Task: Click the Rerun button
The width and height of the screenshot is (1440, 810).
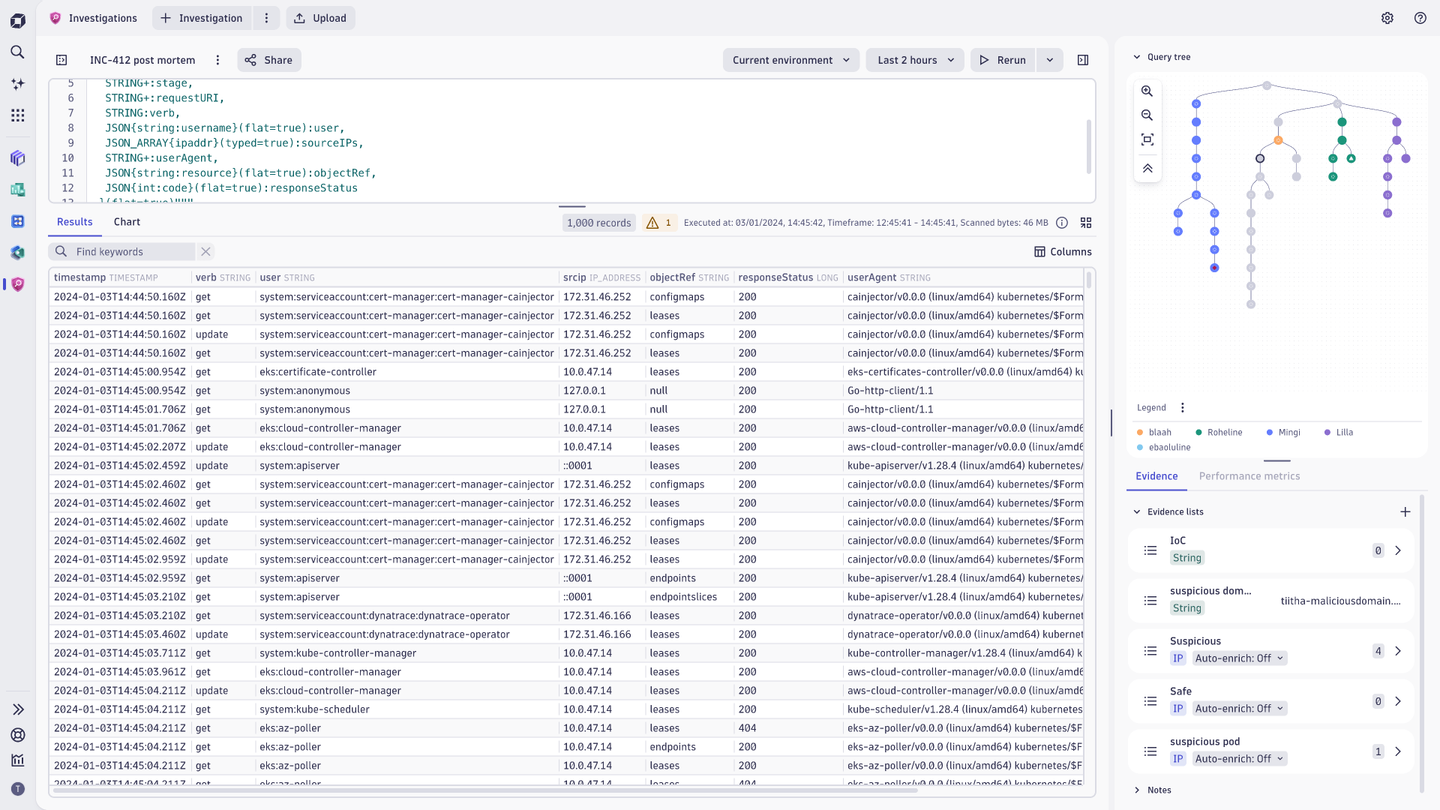Action: 1004,60
